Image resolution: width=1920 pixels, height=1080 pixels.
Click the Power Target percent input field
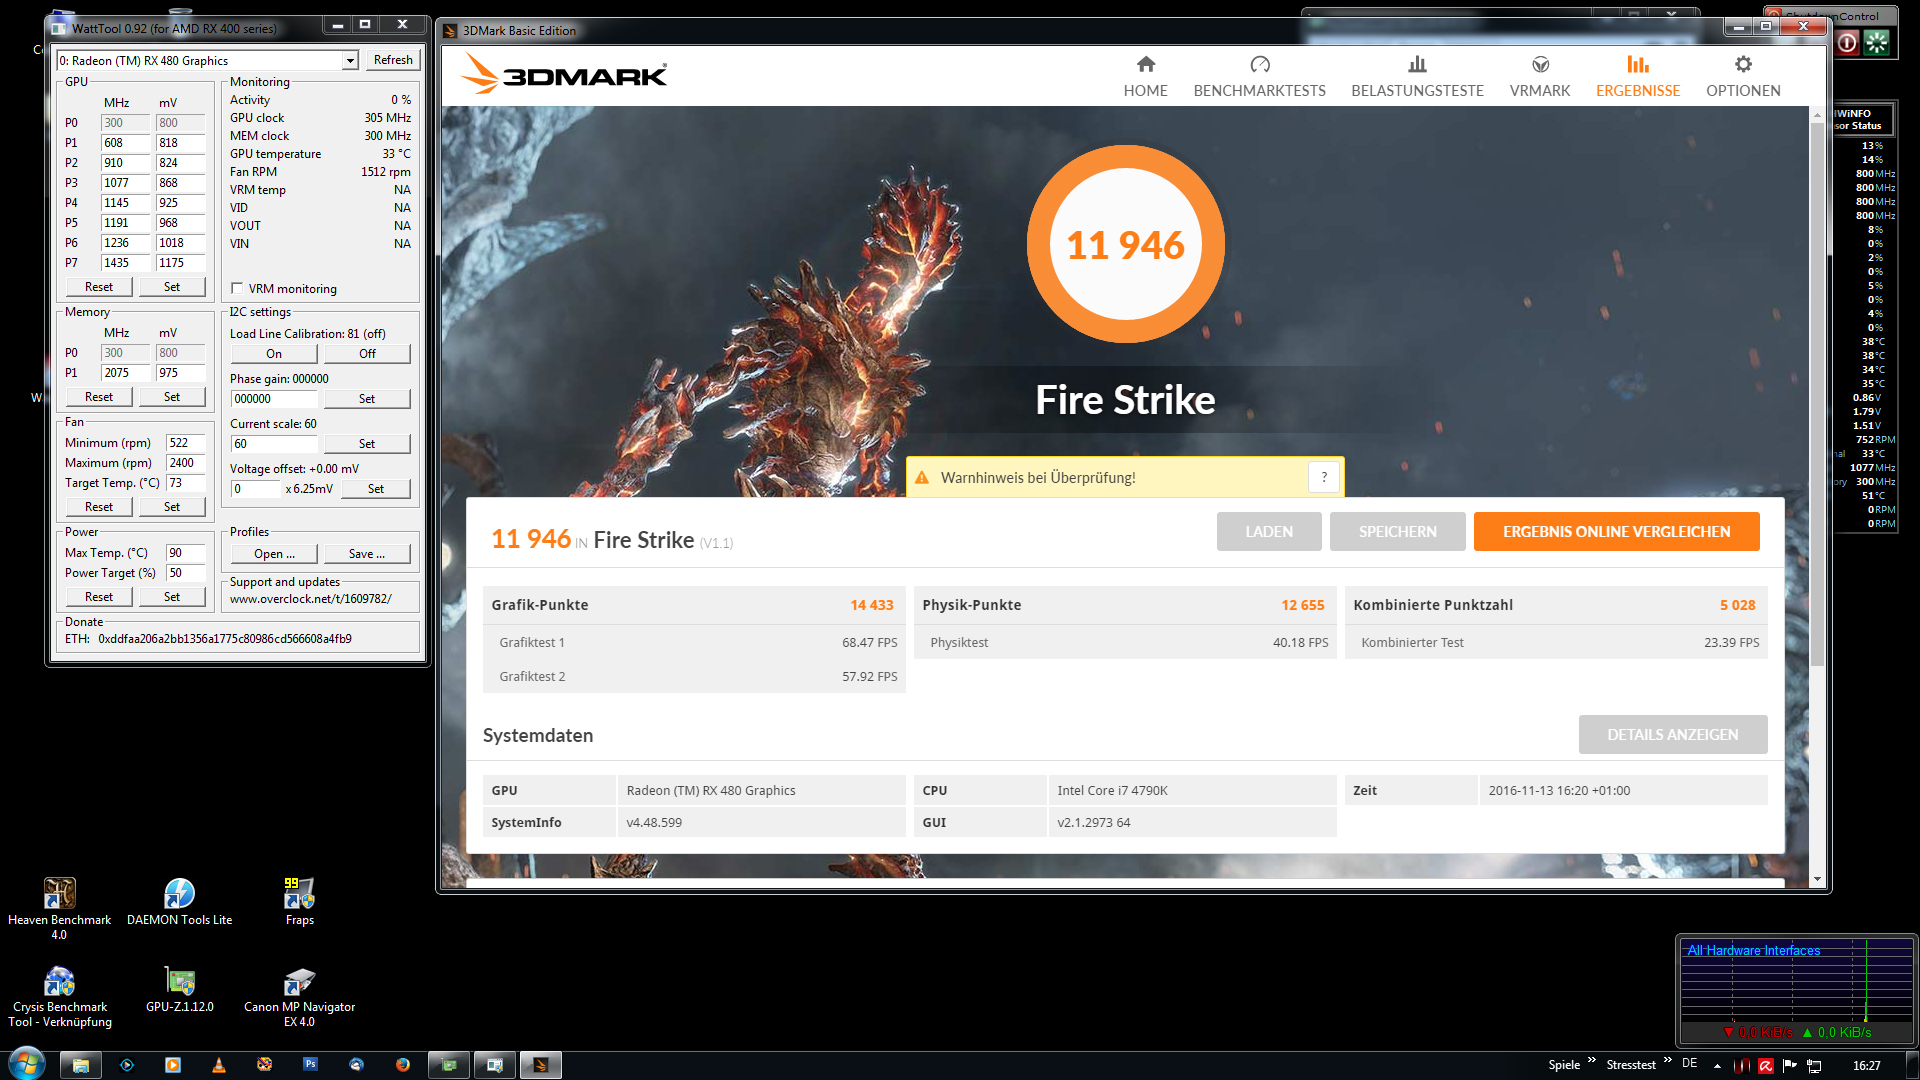pos(185,573)
